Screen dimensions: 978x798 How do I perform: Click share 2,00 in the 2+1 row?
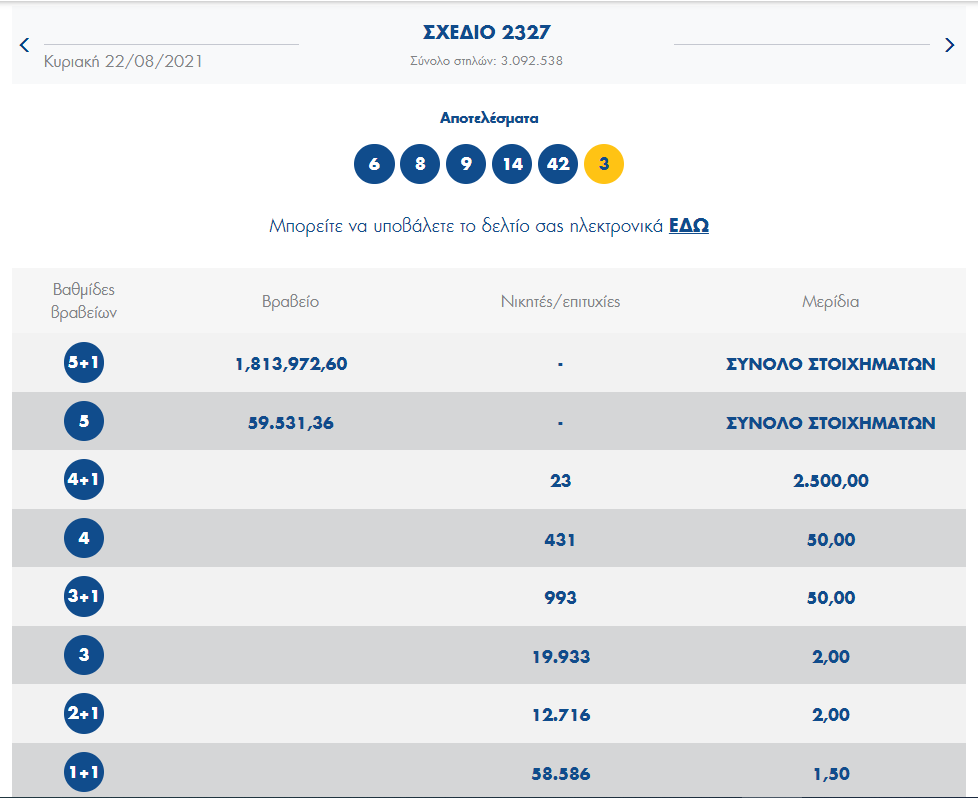[x=831, y=714]
